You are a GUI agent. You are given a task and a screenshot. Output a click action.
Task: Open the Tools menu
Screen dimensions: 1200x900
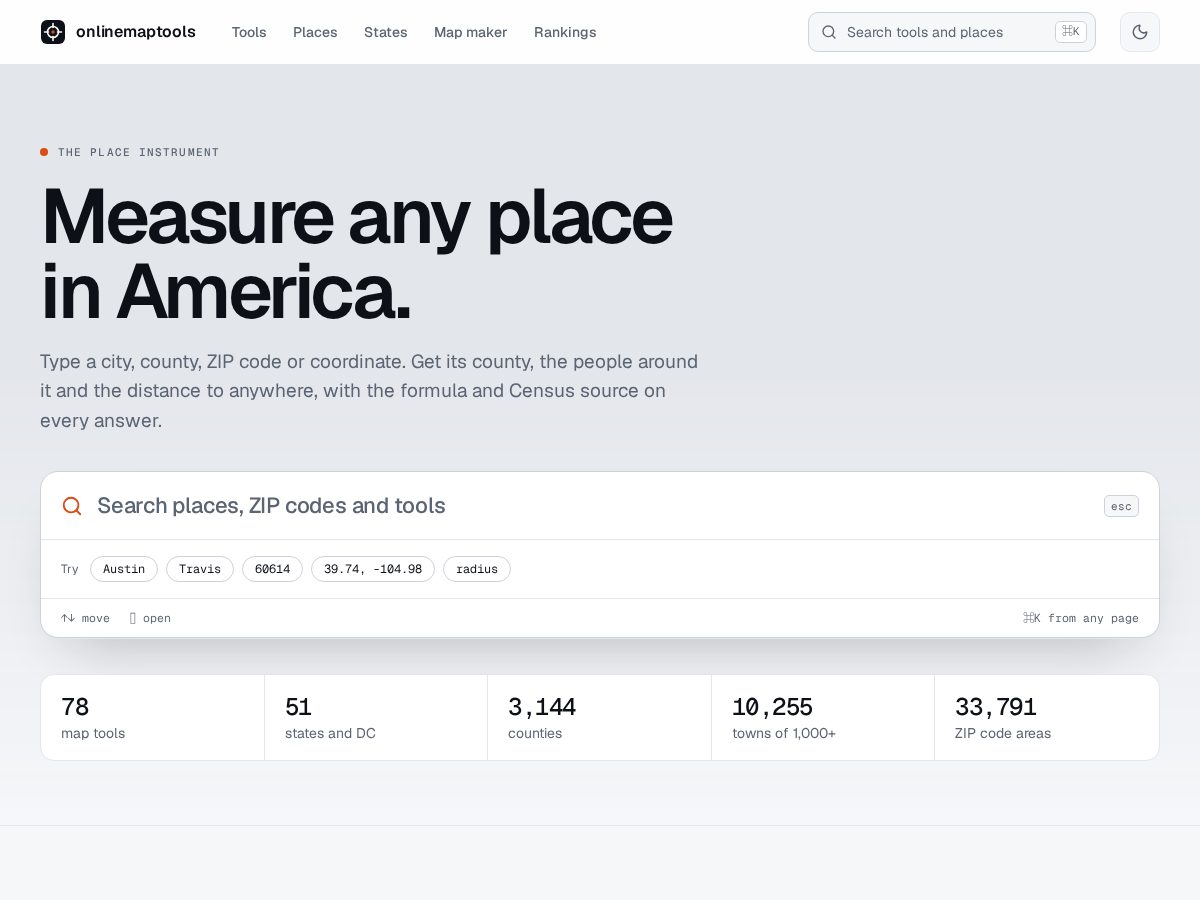click(249, 32)
